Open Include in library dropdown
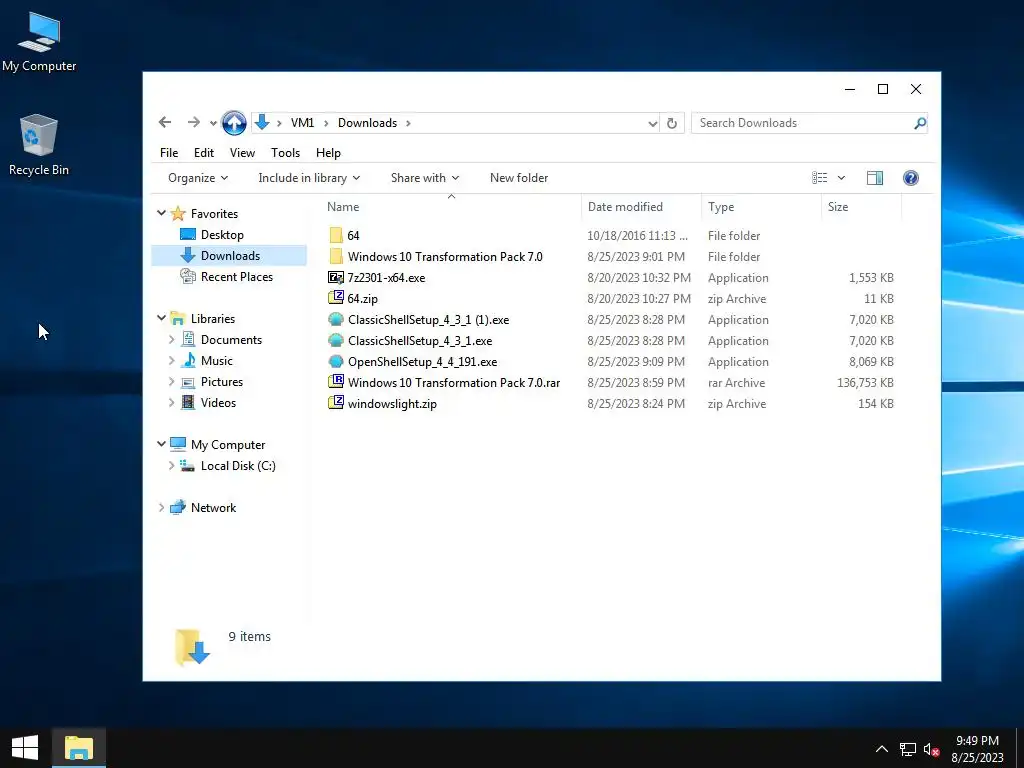Image resolution: width=1024 pixels, height=768 pixels. (309, 178)
